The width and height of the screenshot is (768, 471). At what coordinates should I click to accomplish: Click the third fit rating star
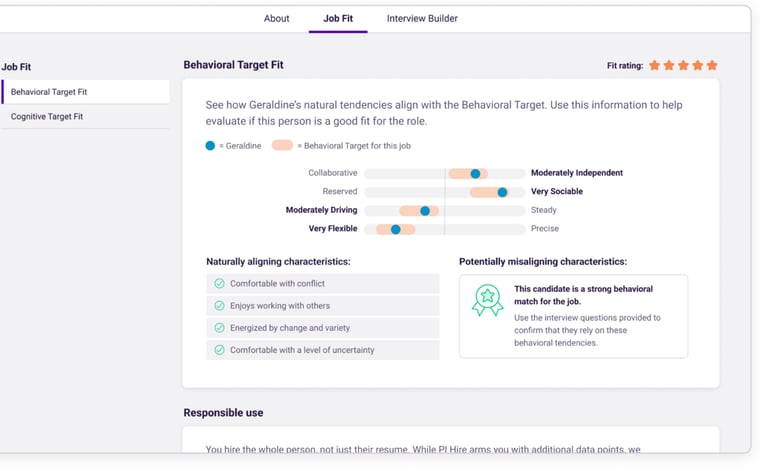pyautogui.click(x=684, y=65)
